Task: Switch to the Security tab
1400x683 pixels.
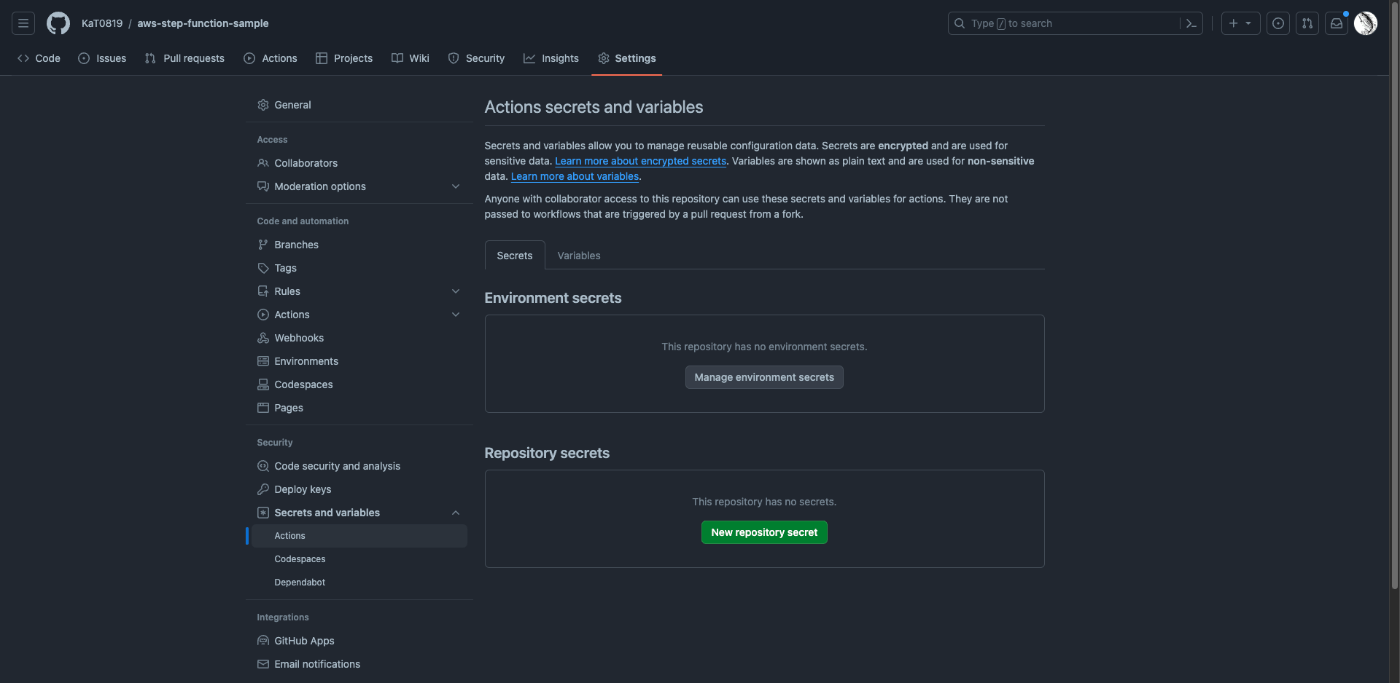Action: pos(476,58)
